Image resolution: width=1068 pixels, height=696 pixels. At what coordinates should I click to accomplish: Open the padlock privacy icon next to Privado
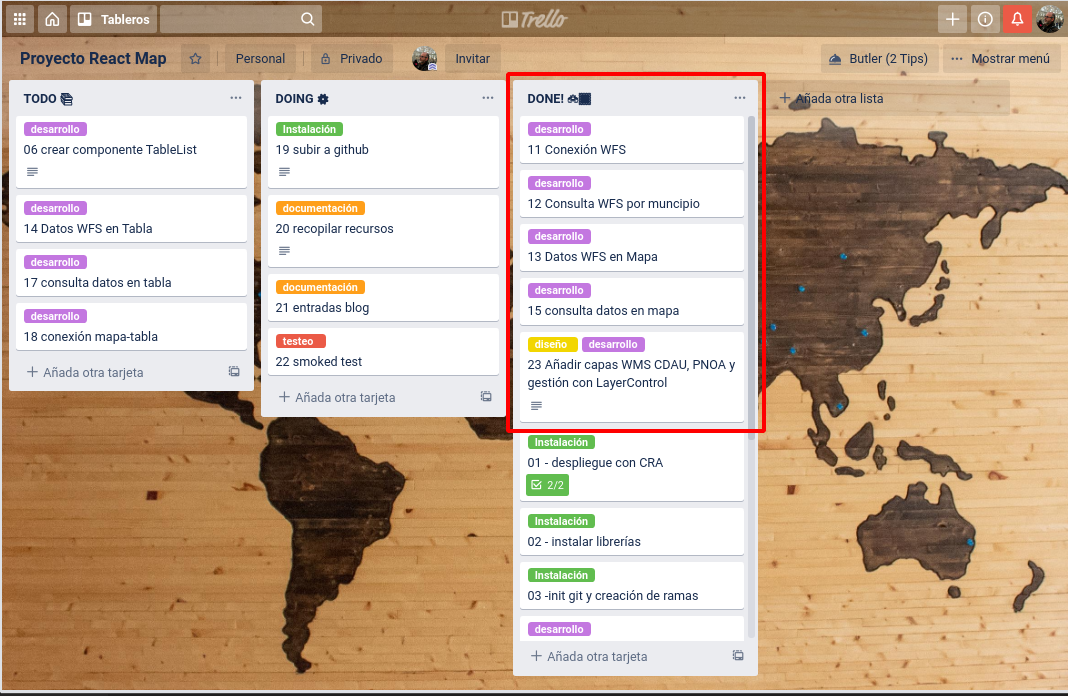pos(327,58)
